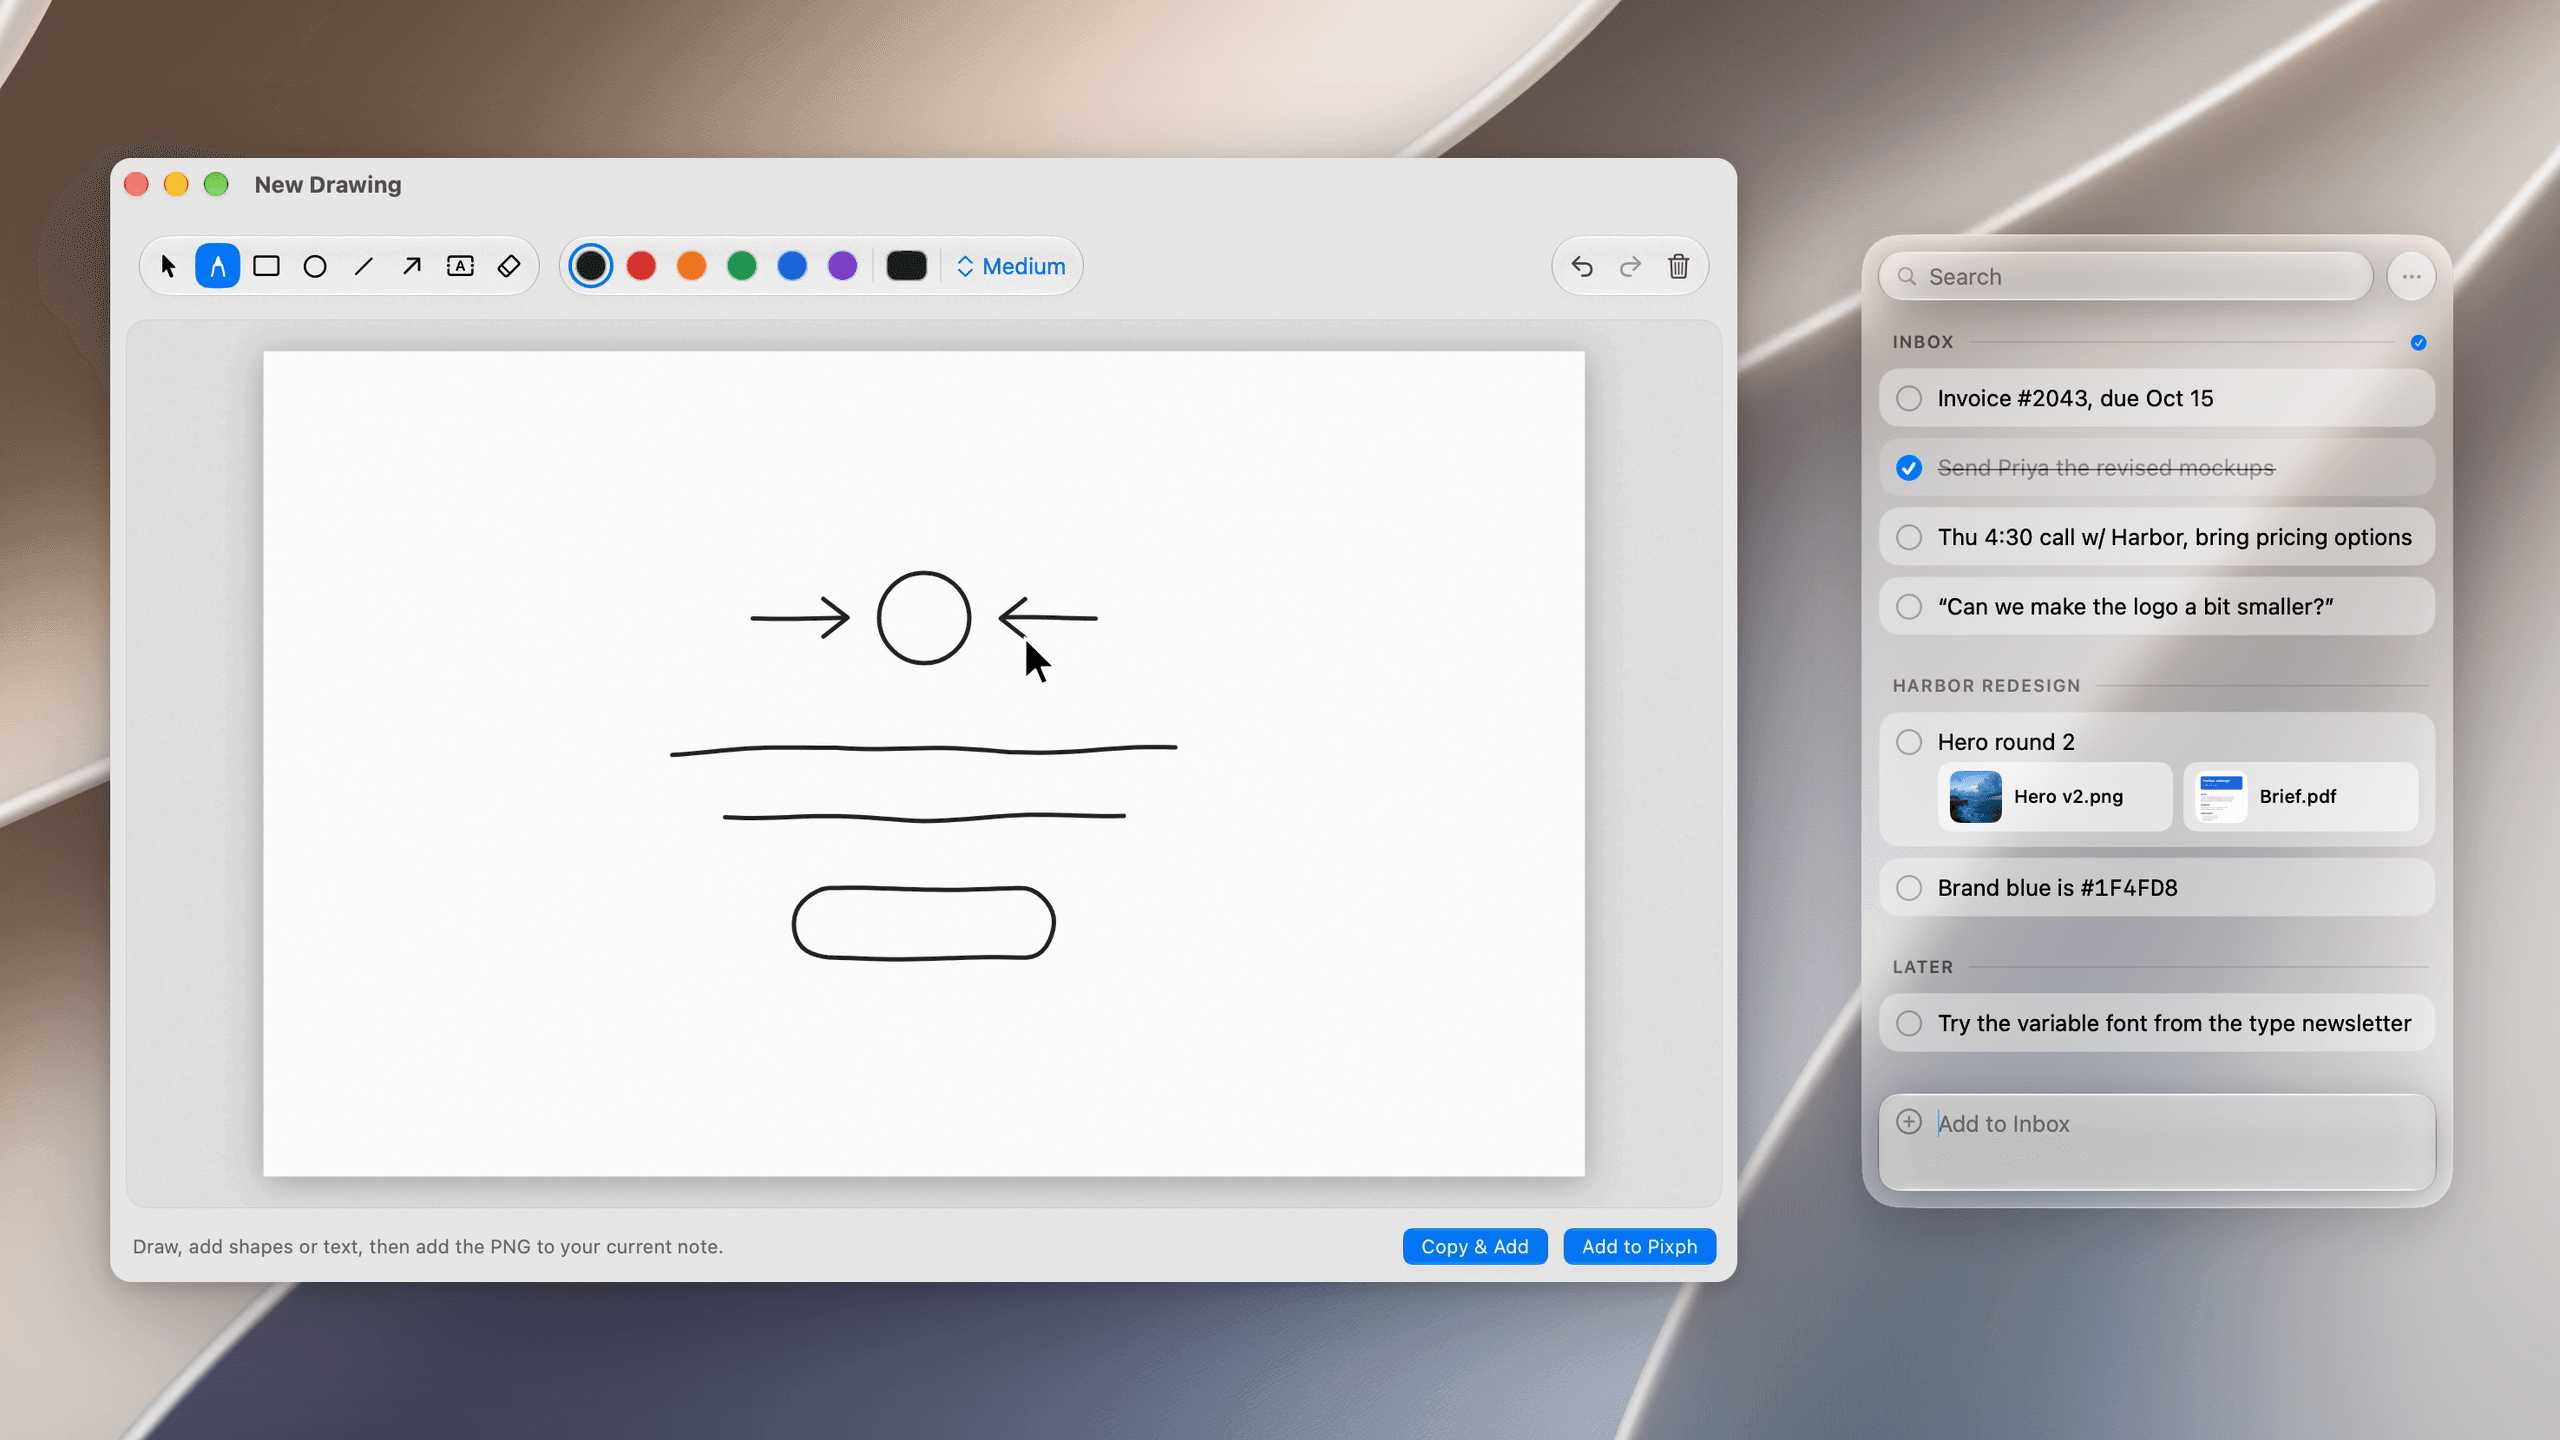Viewport: 2560px width, 1440px height.
Task: Check off variable font newsletter note
Action: click(x=1909, y=1023)
